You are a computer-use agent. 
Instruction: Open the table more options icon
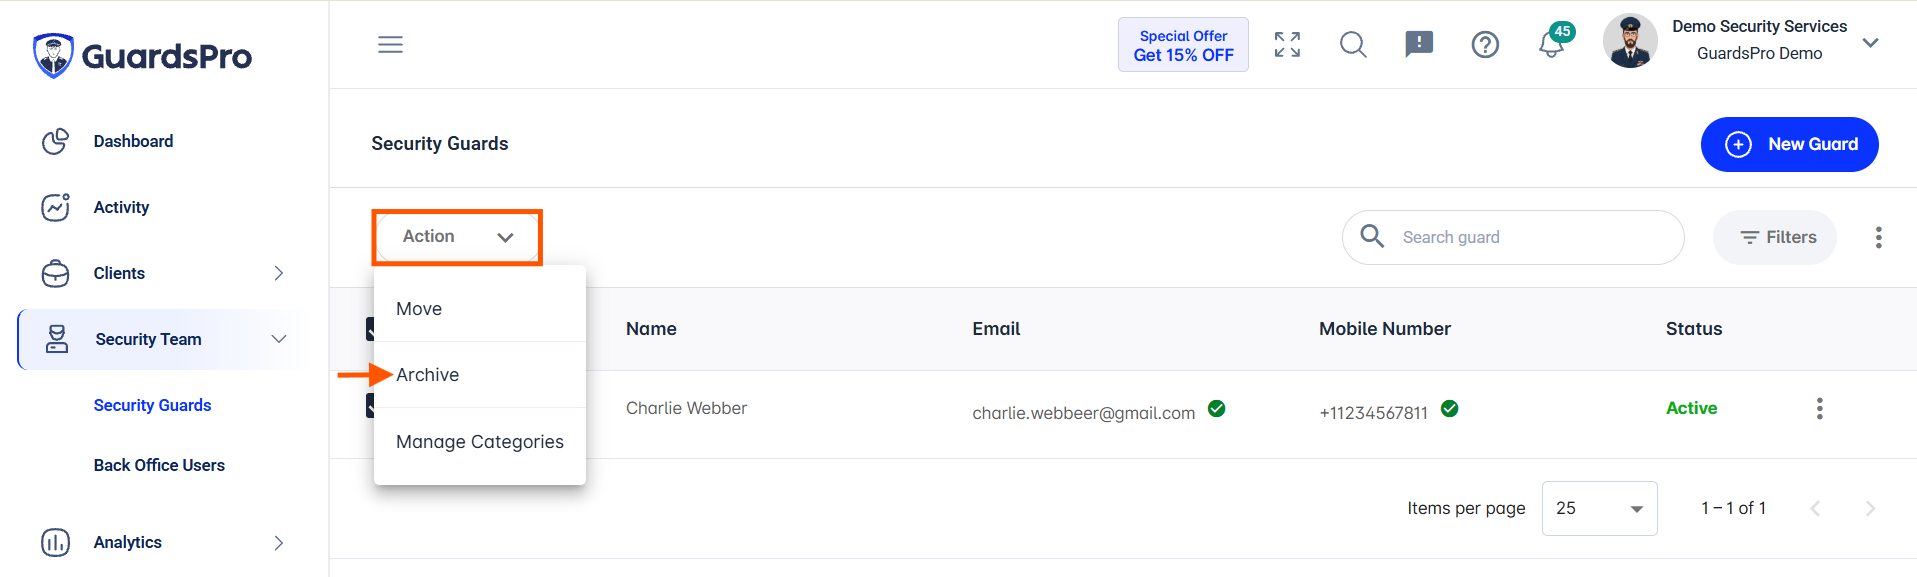(1878, 237)
